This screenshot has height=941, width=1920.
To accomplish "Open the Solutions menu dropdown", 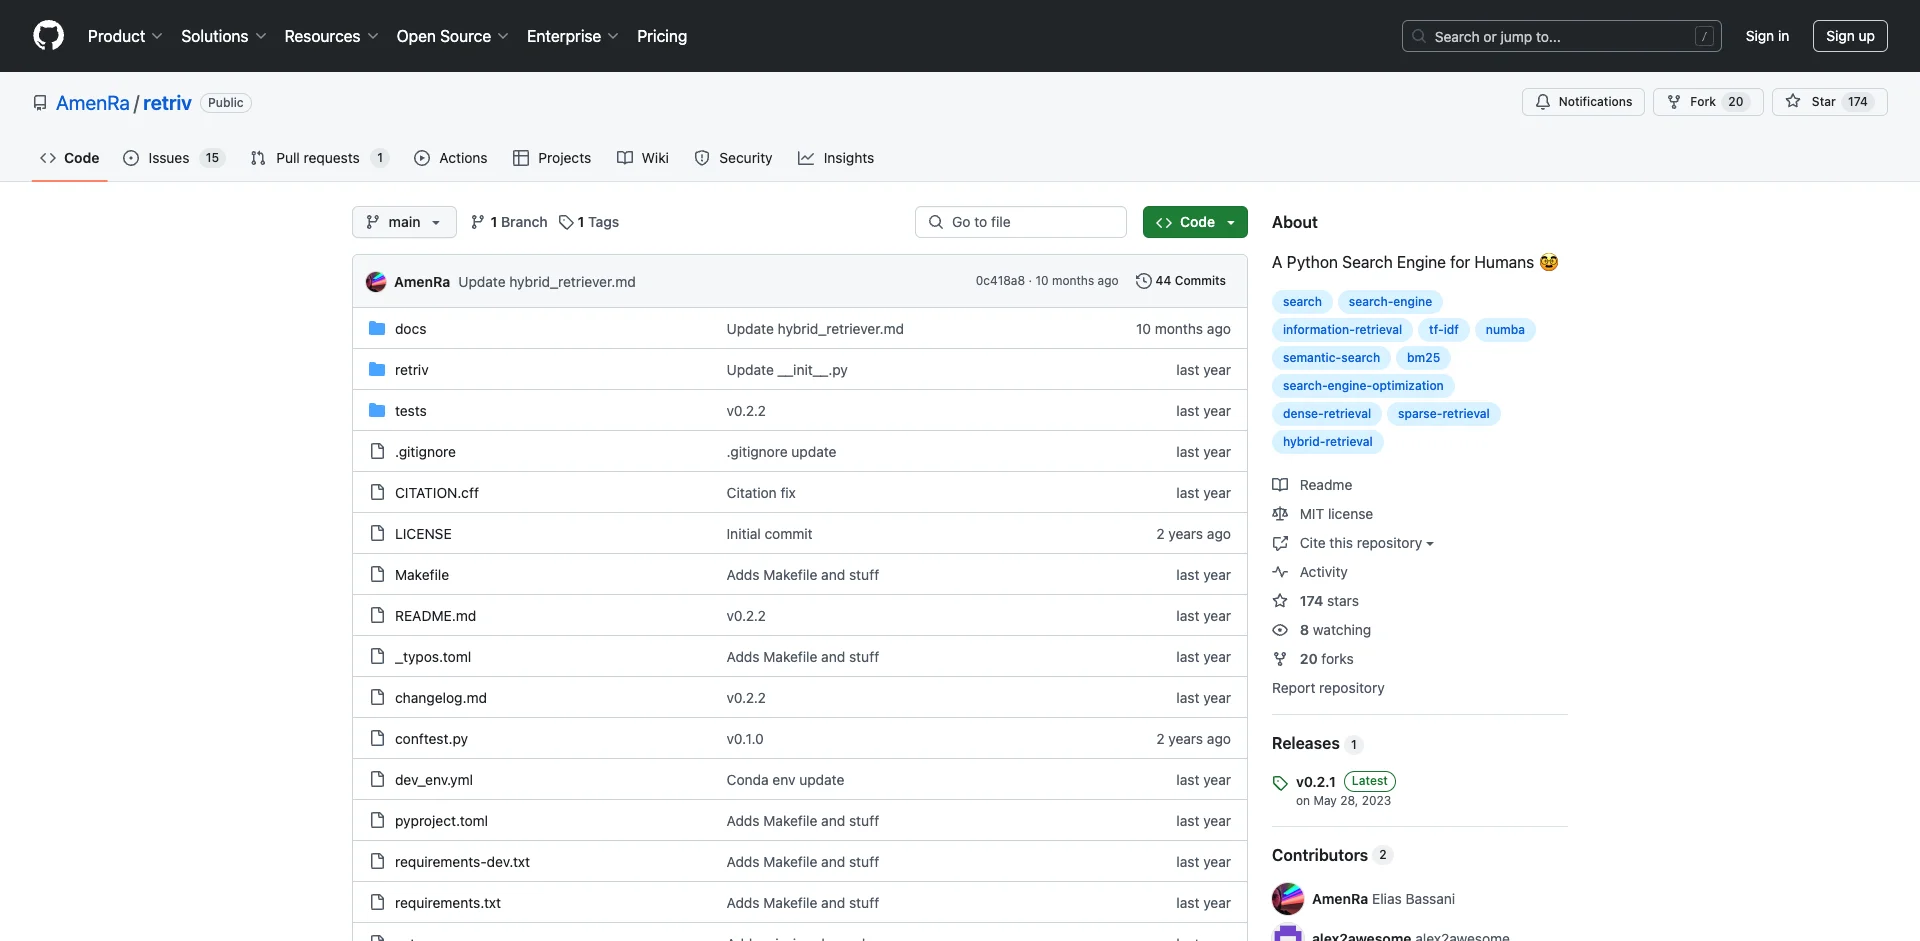I will click(224, 36).
